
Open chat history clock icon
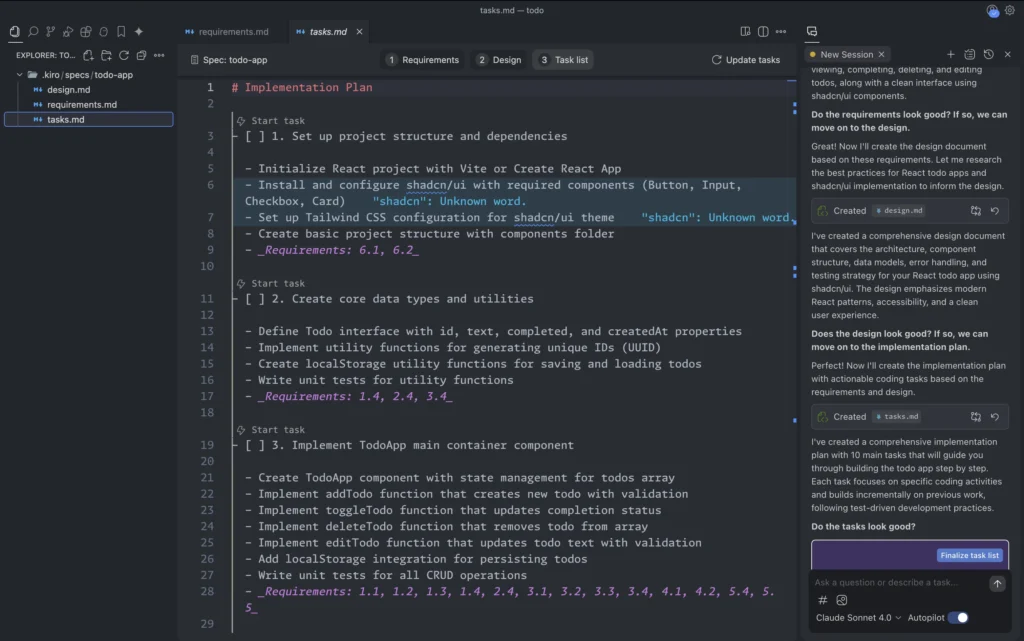tap(988, 54)
